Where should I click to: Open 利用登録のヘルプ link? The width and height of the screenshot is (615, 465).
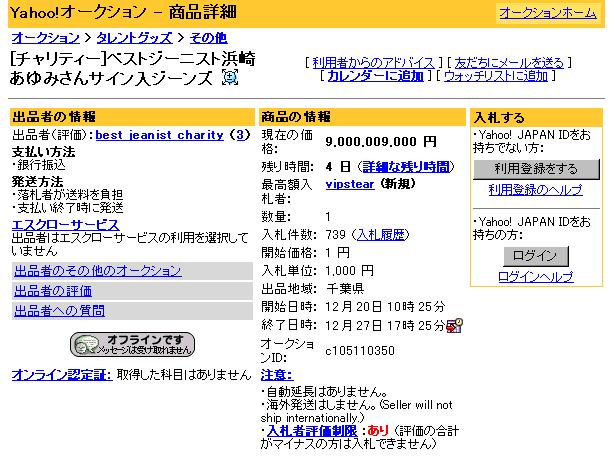tap(535, 190)
